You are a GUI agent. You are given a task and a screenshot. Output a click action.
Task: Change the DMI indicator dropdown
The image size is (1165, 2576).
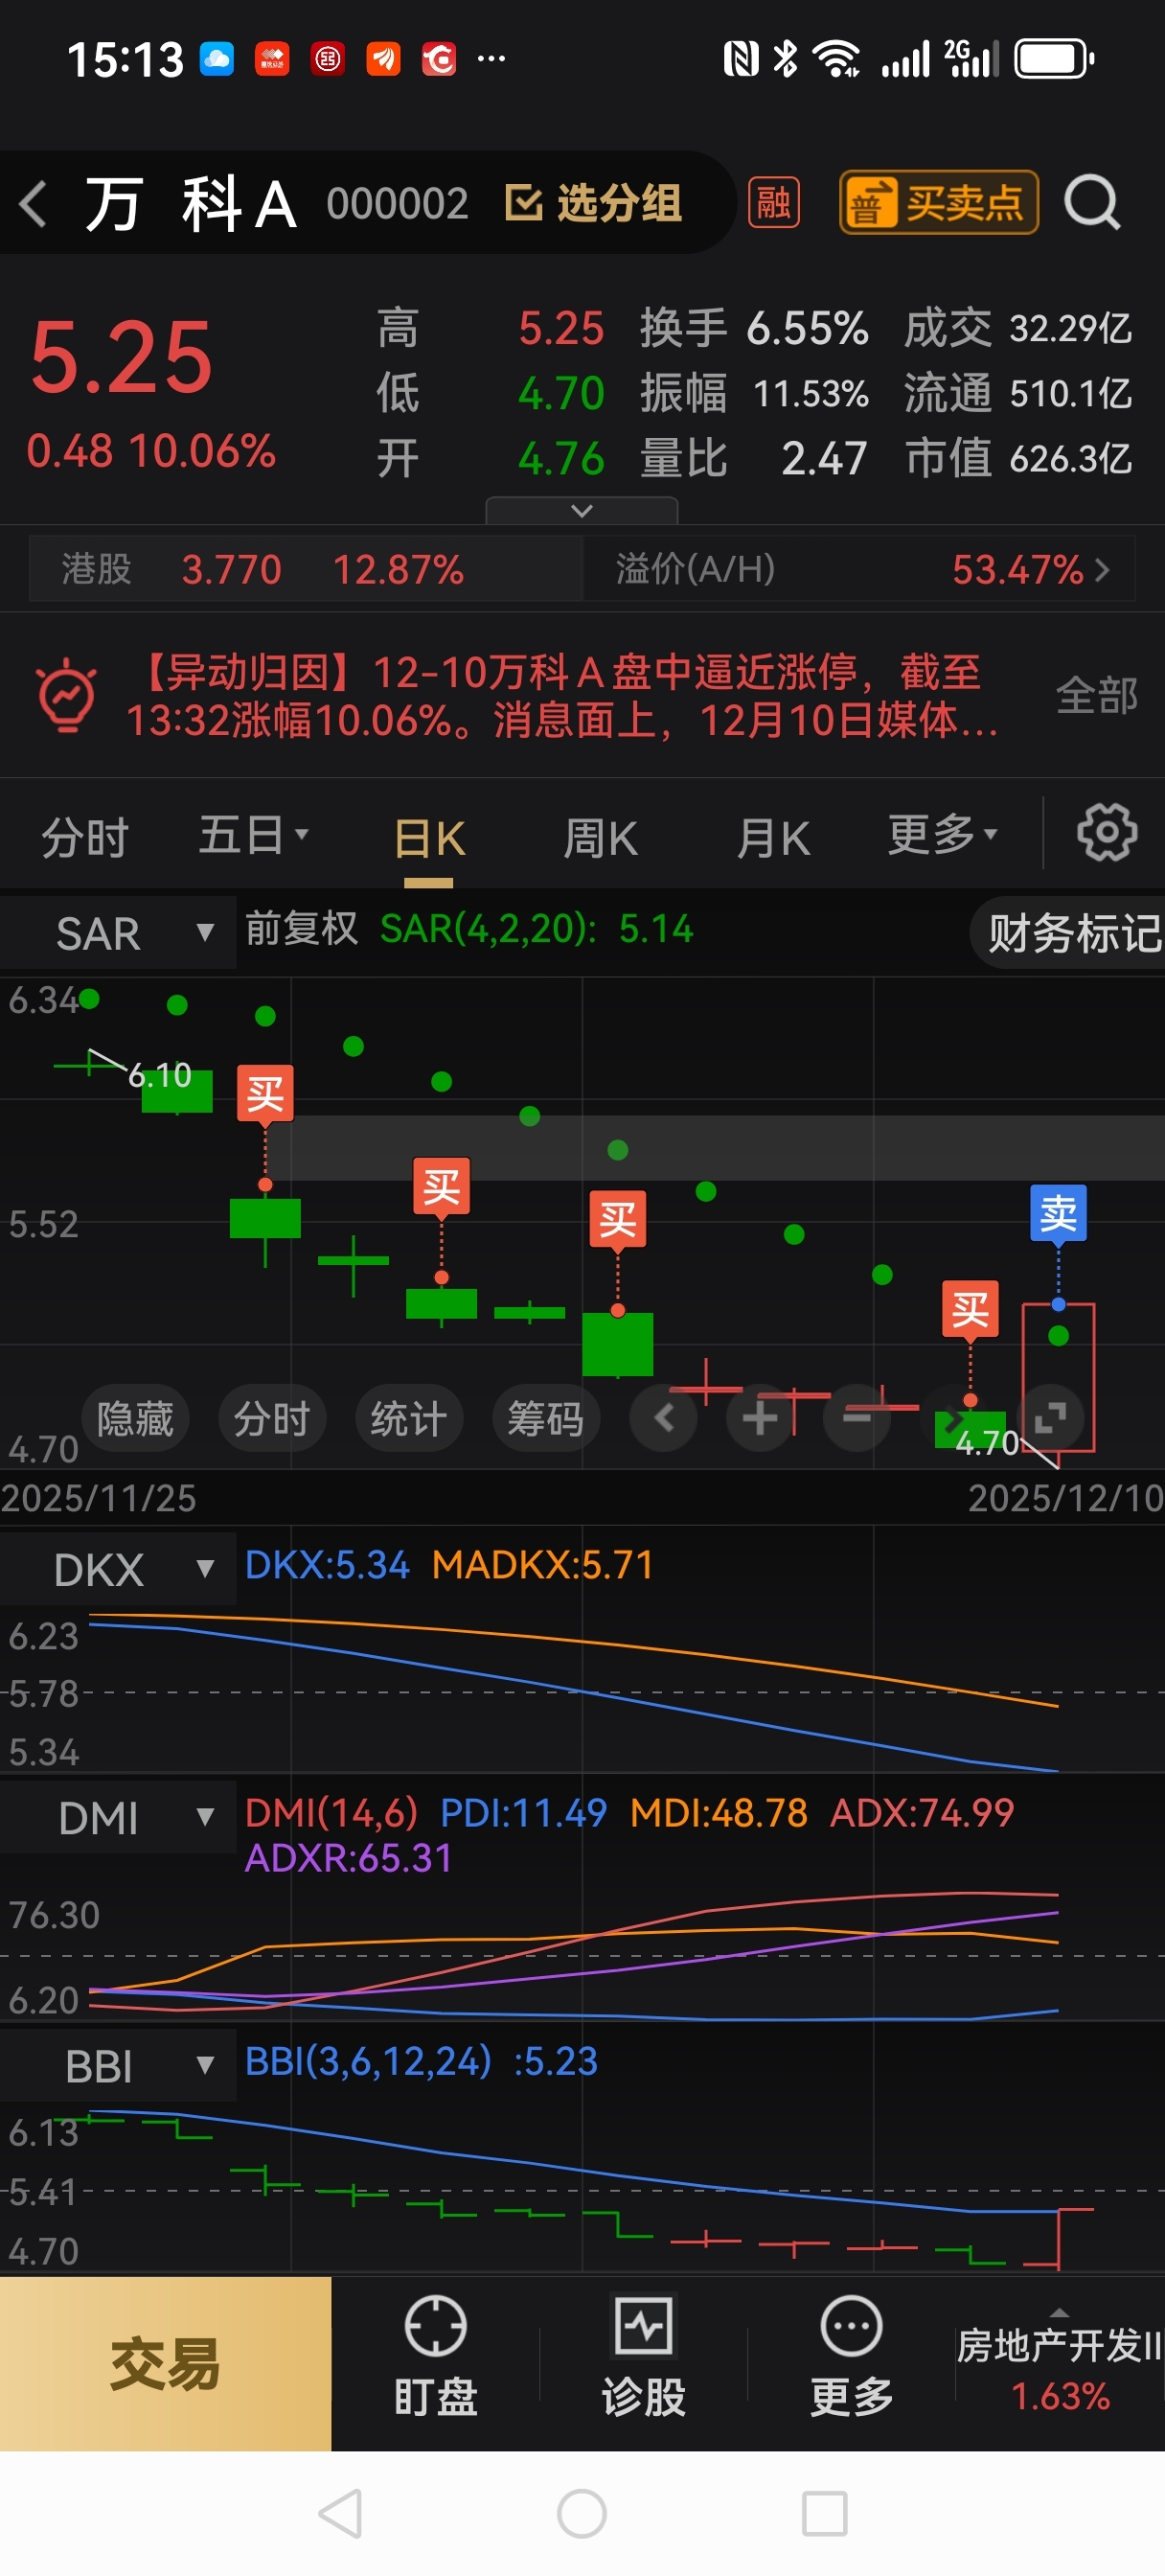pyautogui.click(x=118, y=1817)
